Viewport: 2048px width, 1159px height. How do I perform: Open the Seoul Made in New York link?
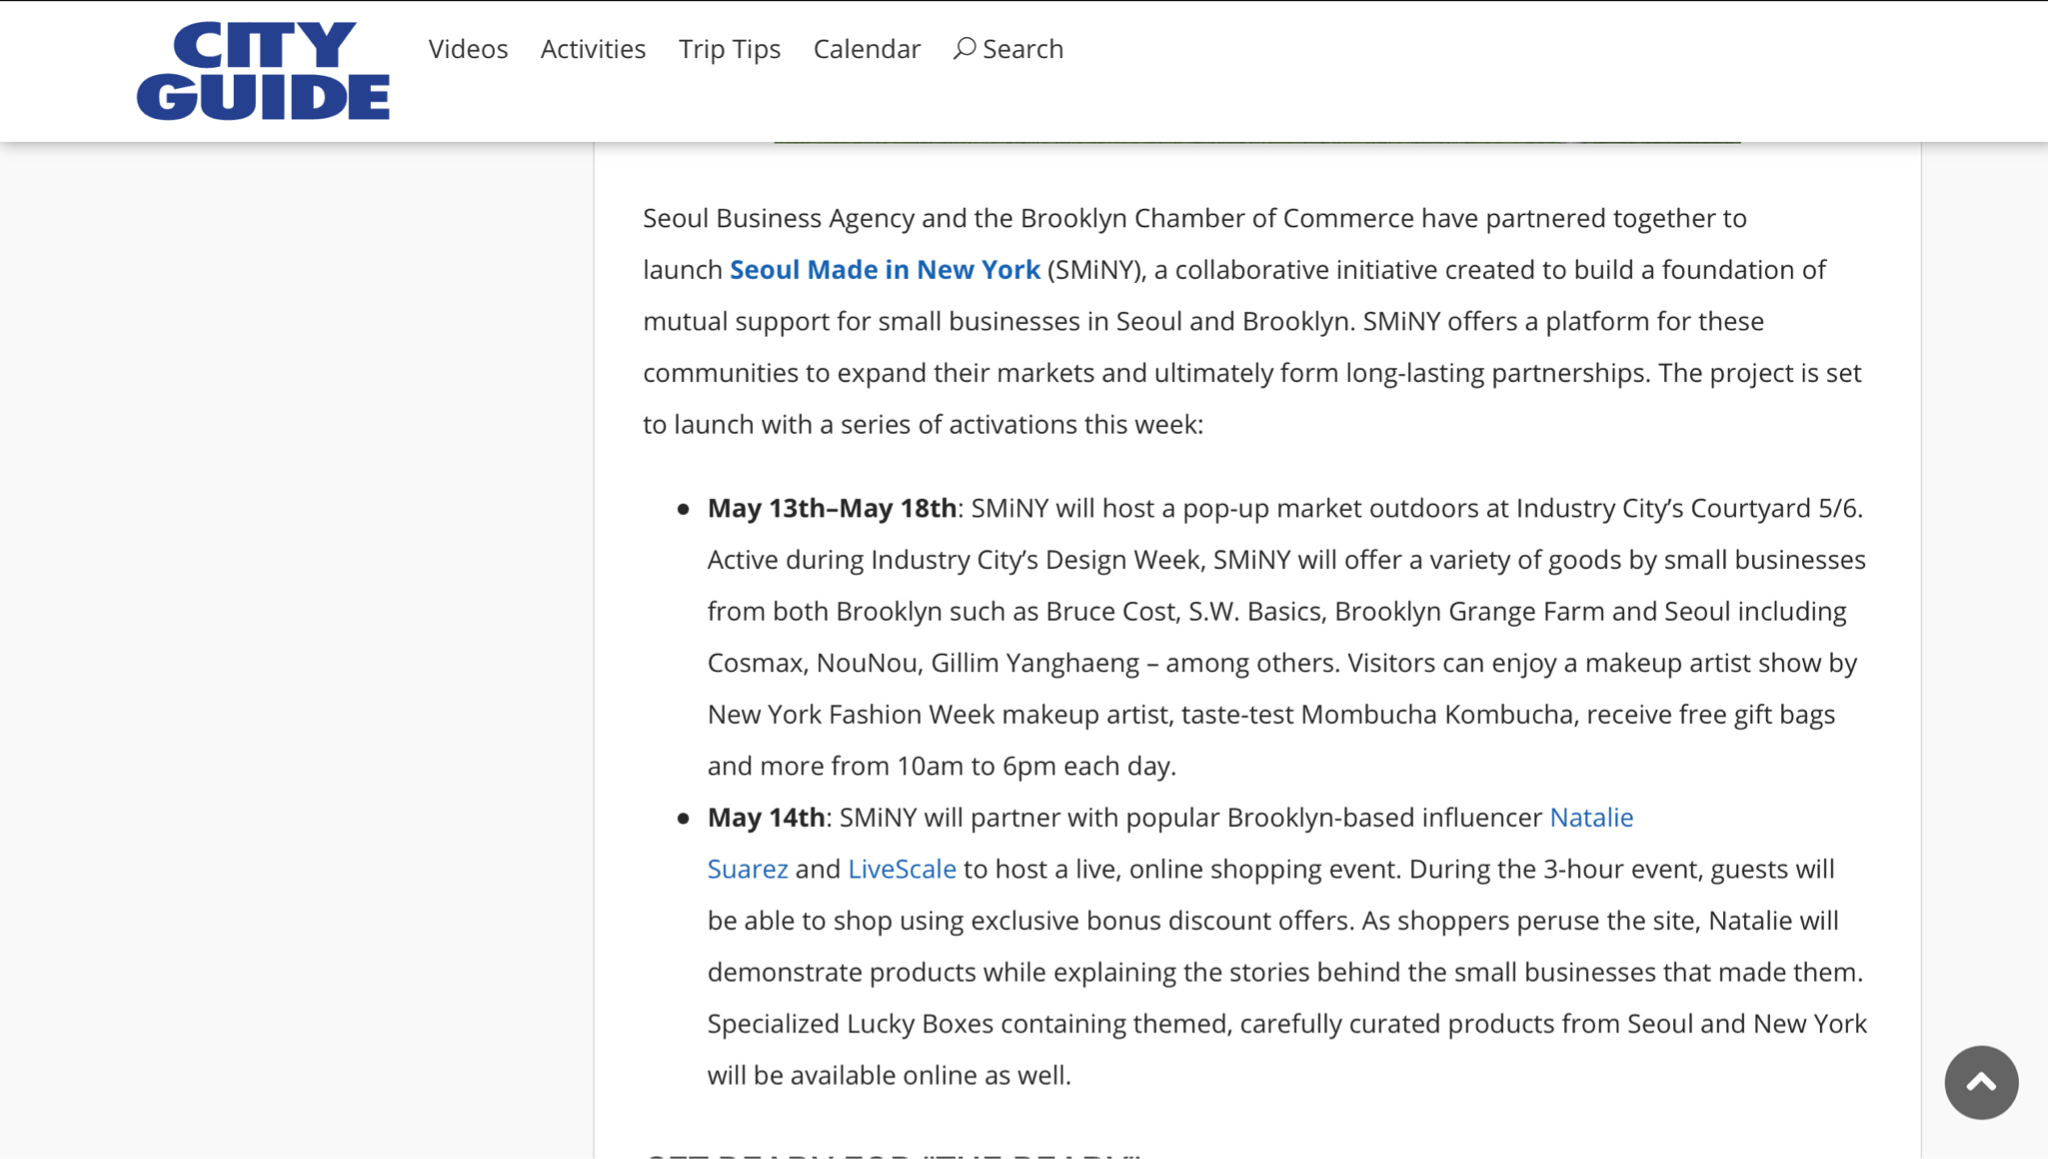click(x=884, y=270)
